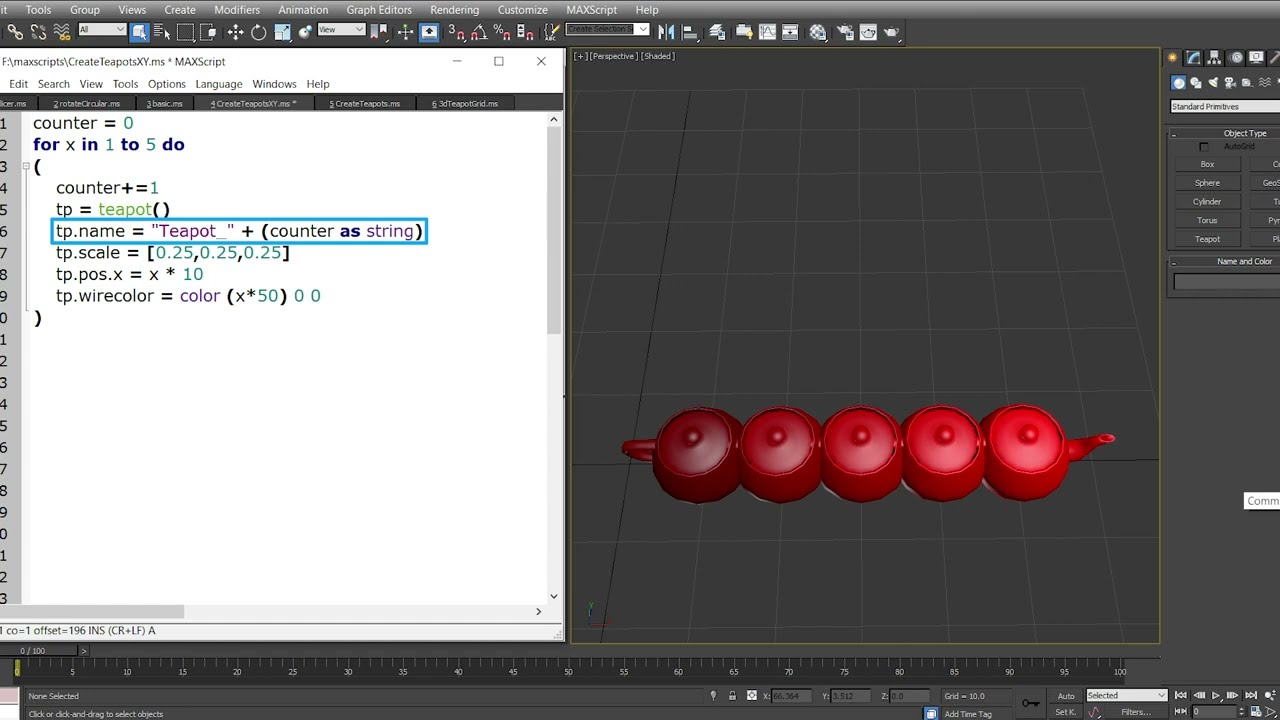Switch to the Modify command panel tab
1280x720 pixels.
pos(1194,58)
